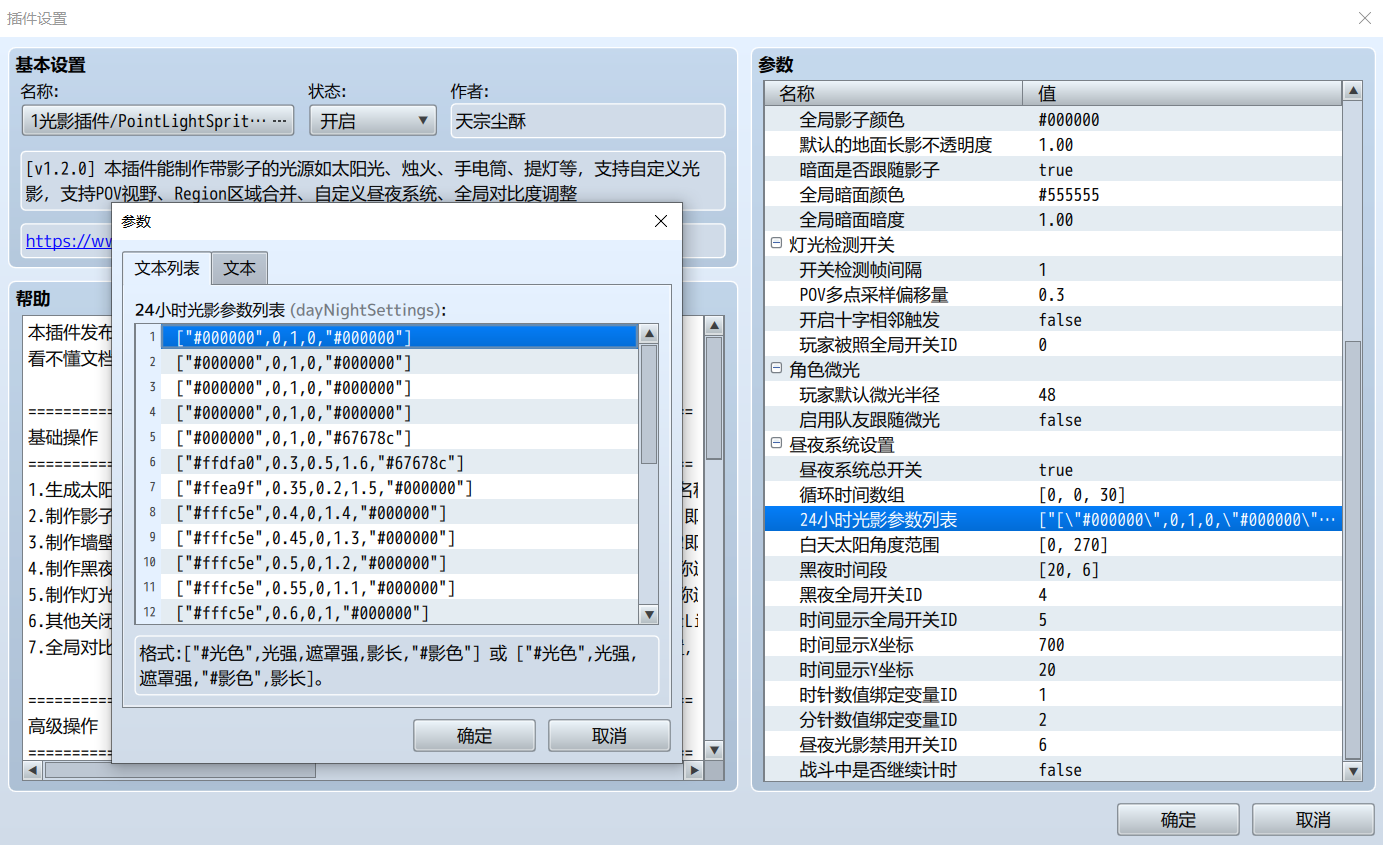This screenshot has height=845, width=1383.
Task: Click the up arrow of the 帮助 panel scrollbar
Action: click(x=714, y=325)
